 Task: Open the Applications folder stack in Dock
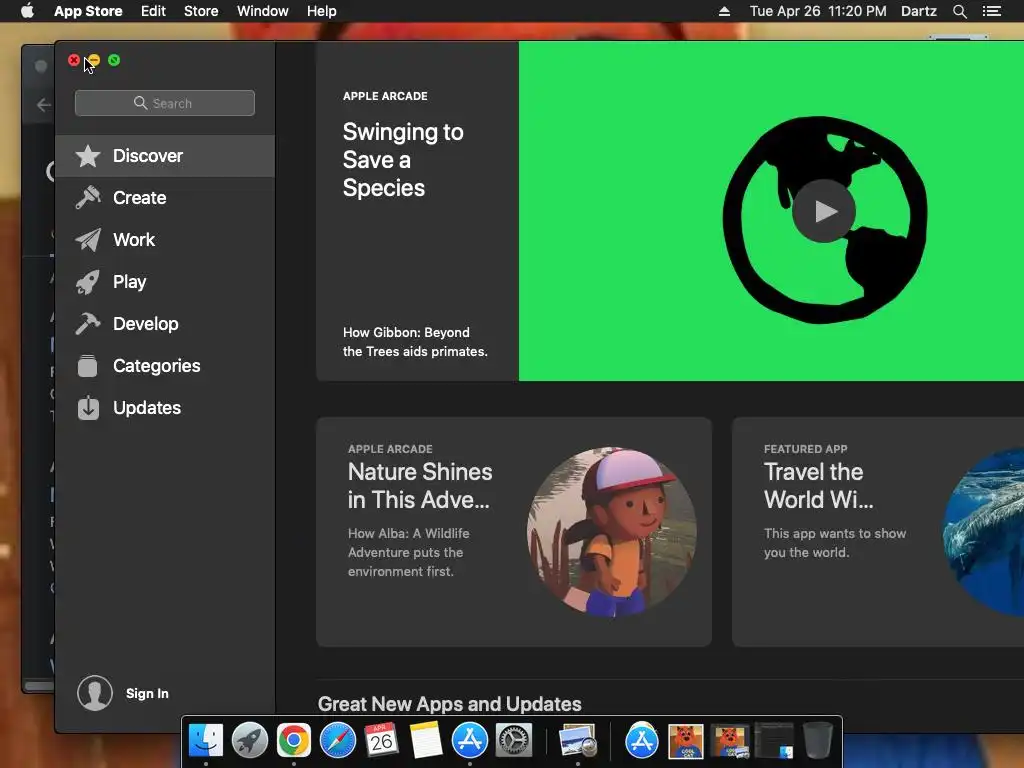click(x=642, y=741)
